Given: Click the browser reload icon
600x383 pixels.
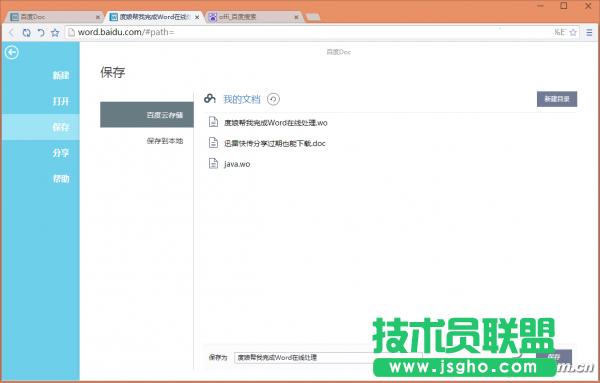Looking at the screenshot, I should click(x=26, y=33).
